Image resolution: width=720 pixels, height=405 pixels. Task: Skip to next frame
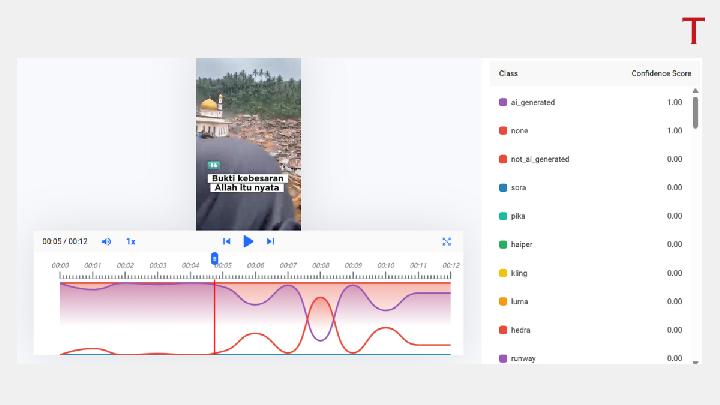click(x=270, y=241)
